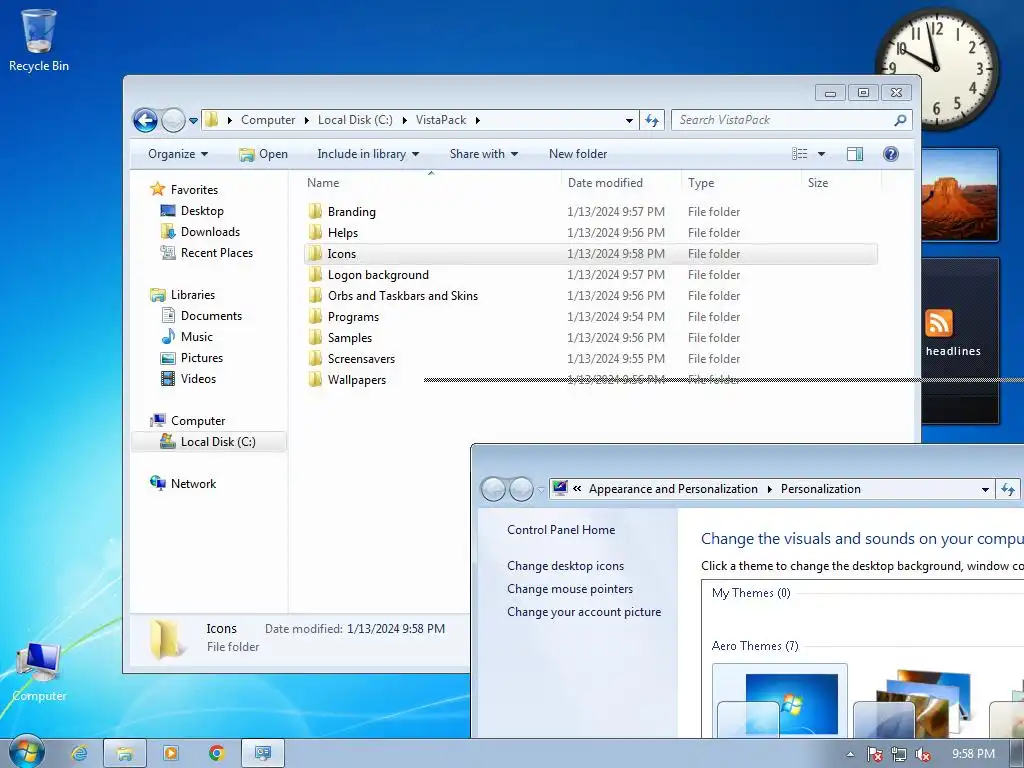Select the Icons folder row
The width and height of the screenshot is (1024, 768).
[x=590, y=253]
